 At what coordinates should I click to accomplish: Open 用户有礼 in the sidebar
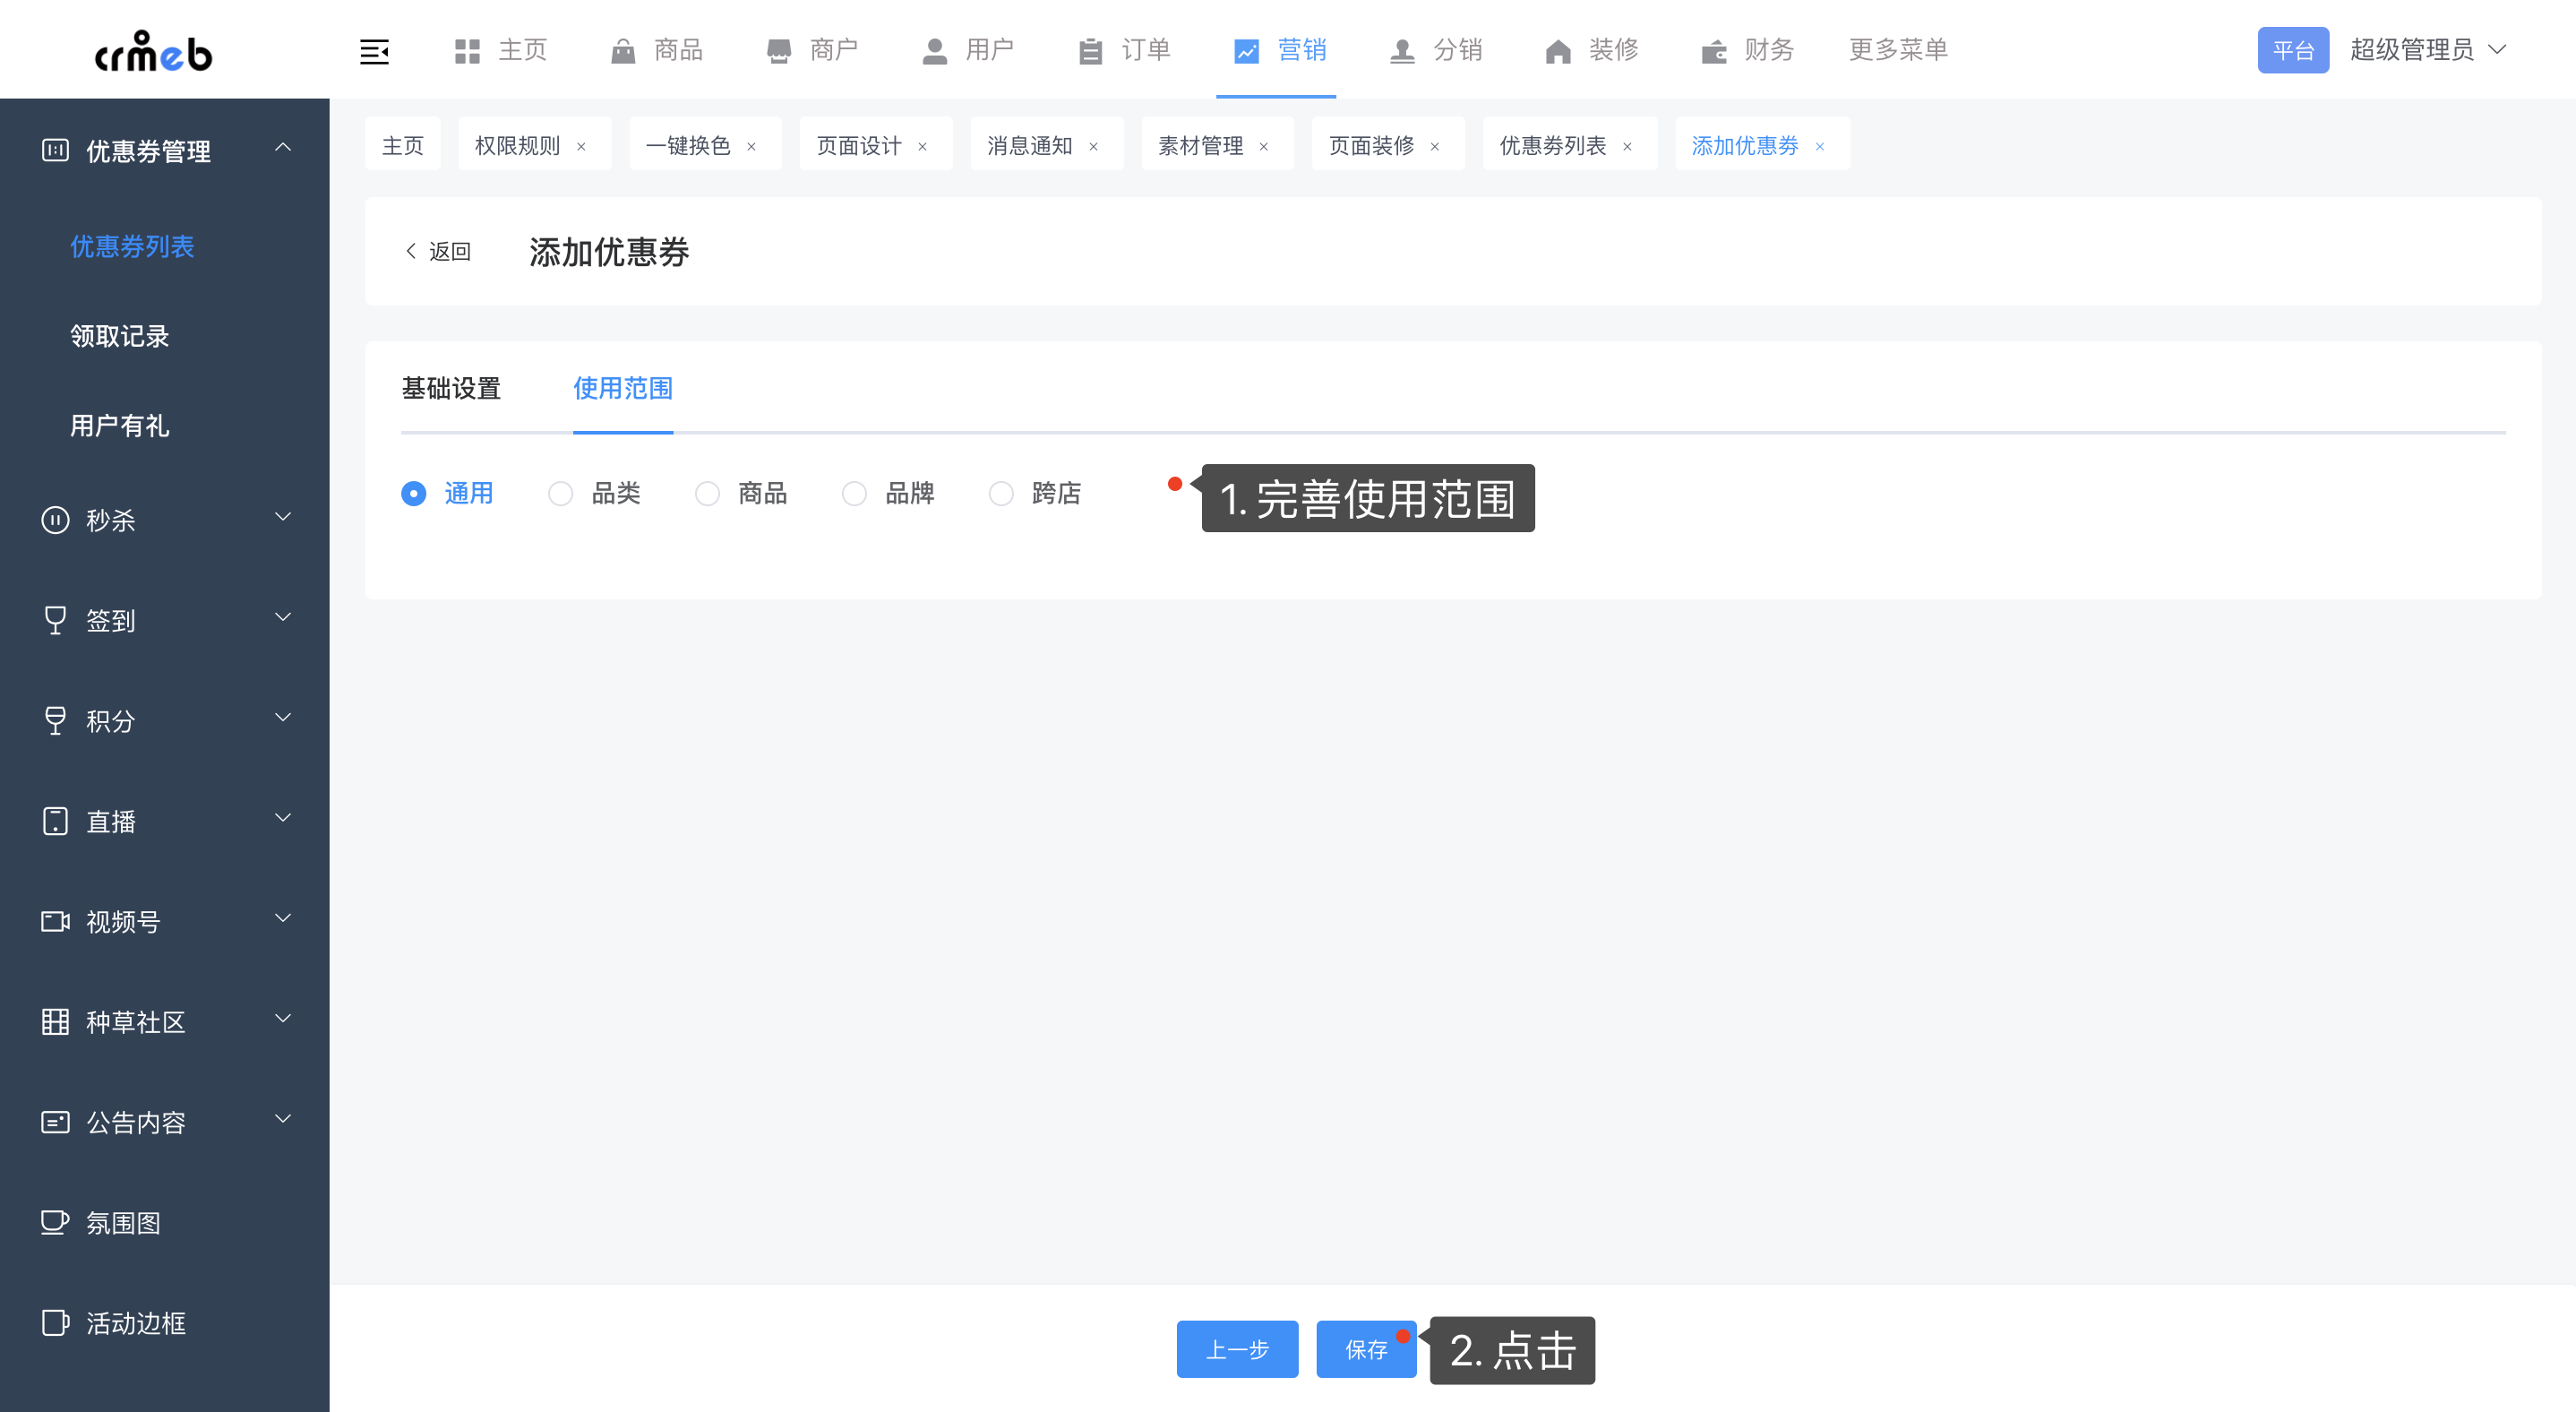pyautogui.click(x=120, y=426)
